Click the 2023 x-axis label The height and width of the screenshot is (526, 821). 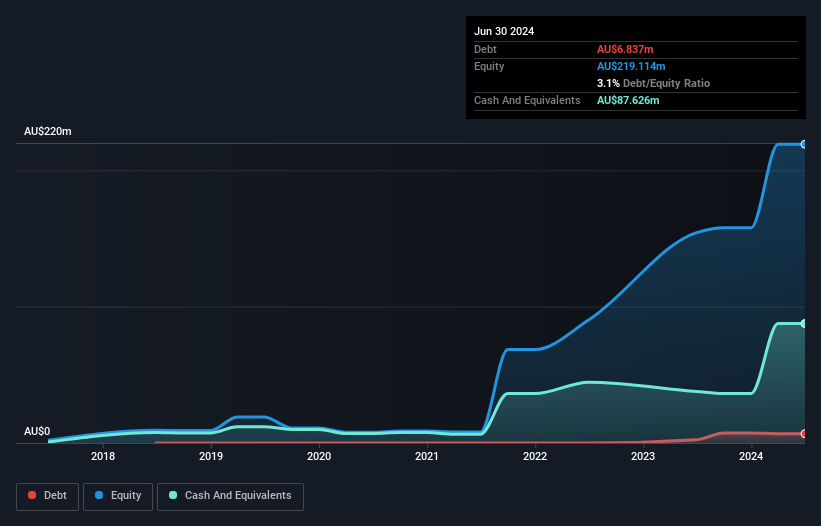tap(643, 456)
